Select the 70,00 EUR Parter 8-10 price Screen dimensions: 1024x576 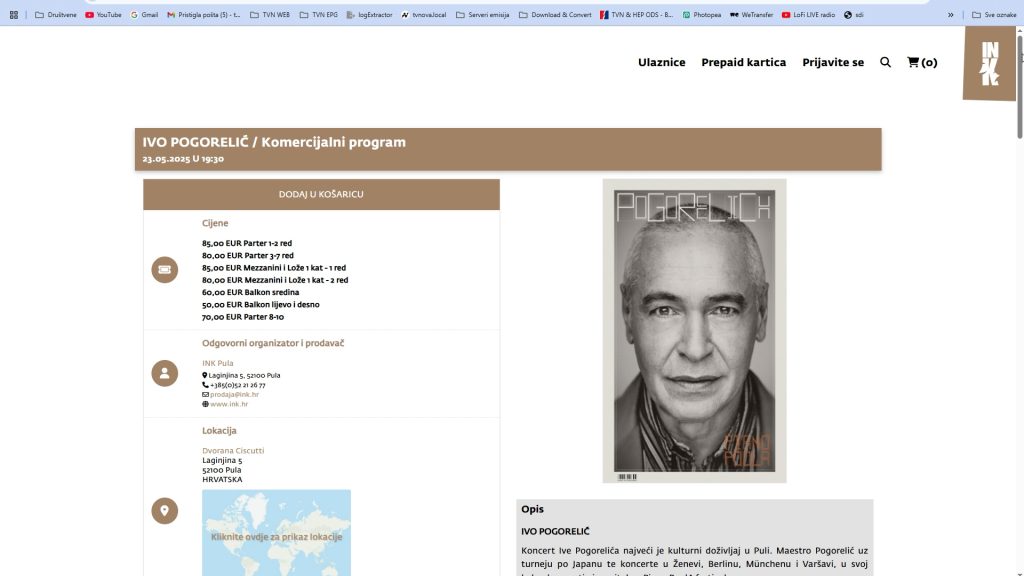243,317
